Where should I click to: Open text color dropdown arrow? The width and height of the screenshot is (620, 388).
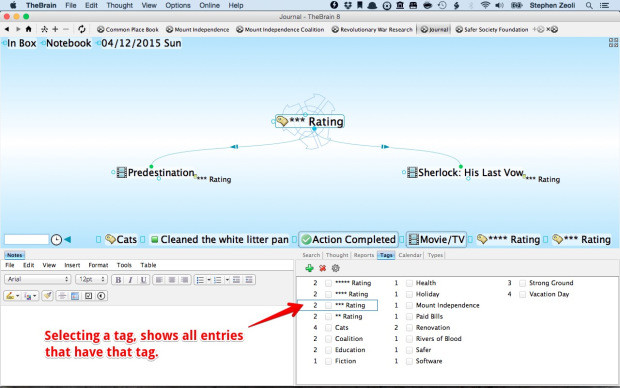35,296
